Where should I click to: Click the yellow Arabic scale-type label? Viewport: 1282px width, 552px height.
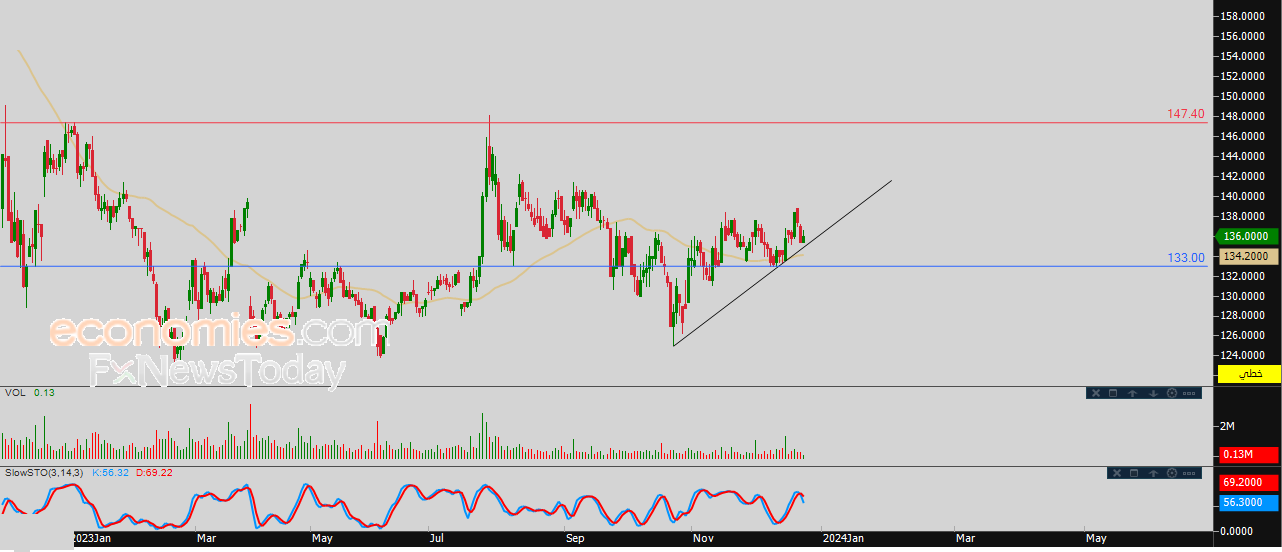click(x=1249, y=373)
